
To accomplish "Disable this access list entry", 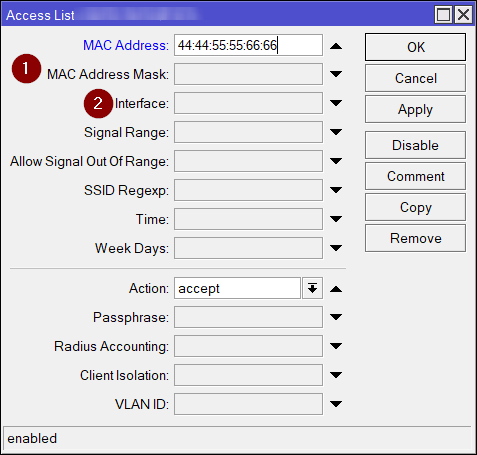I will (x=415, y=145).
